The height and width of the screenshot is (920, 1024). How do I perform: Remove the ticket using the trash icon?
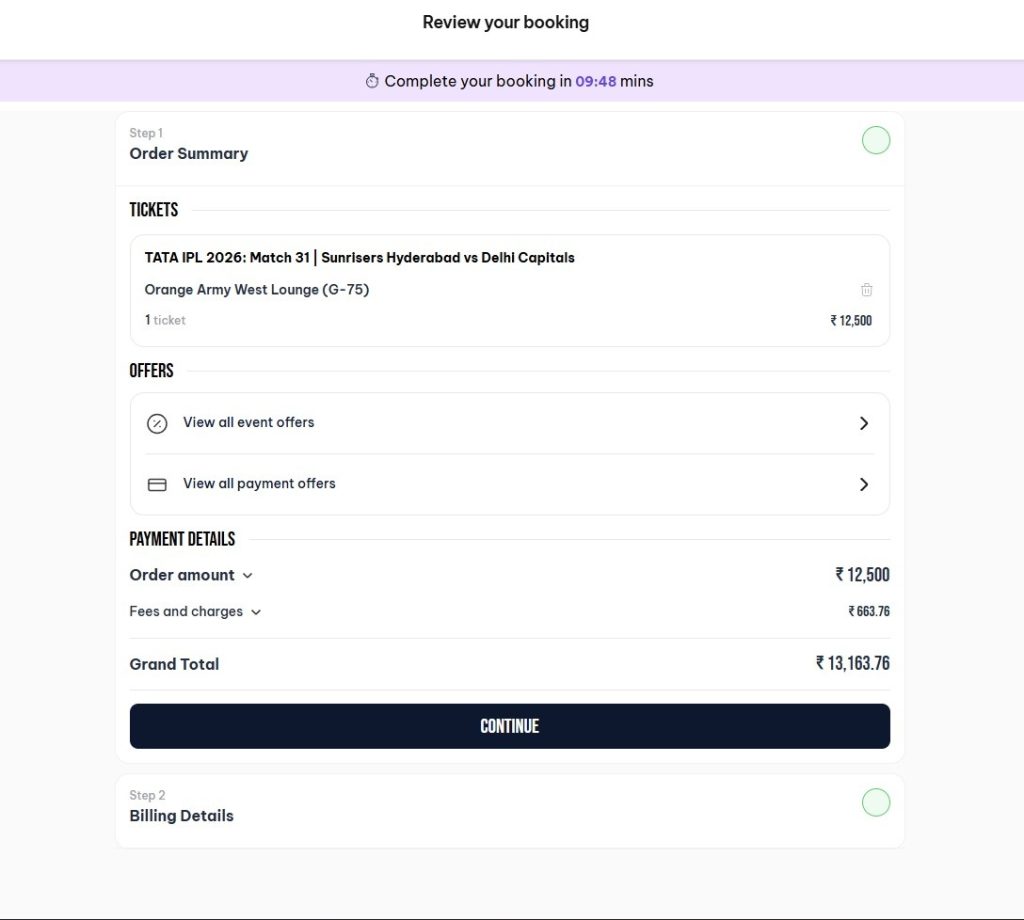point(867,289)
